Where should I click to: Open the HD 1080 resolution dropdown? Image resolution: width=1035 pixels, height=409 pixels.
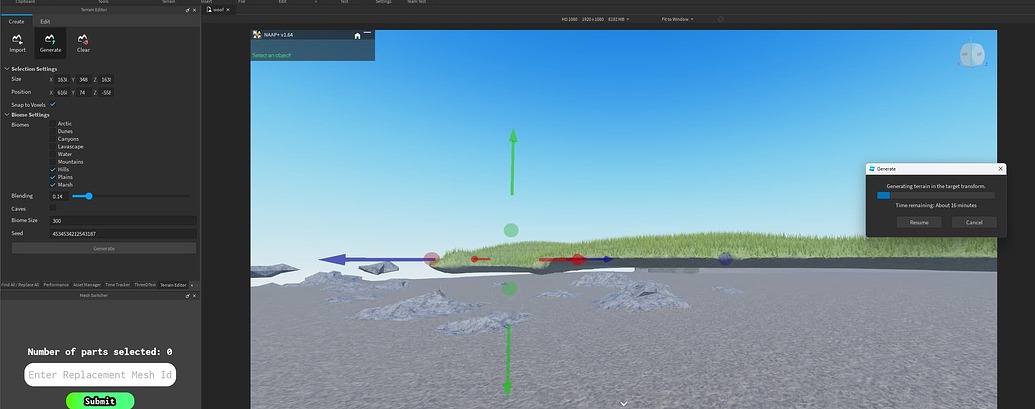[595, 19]
